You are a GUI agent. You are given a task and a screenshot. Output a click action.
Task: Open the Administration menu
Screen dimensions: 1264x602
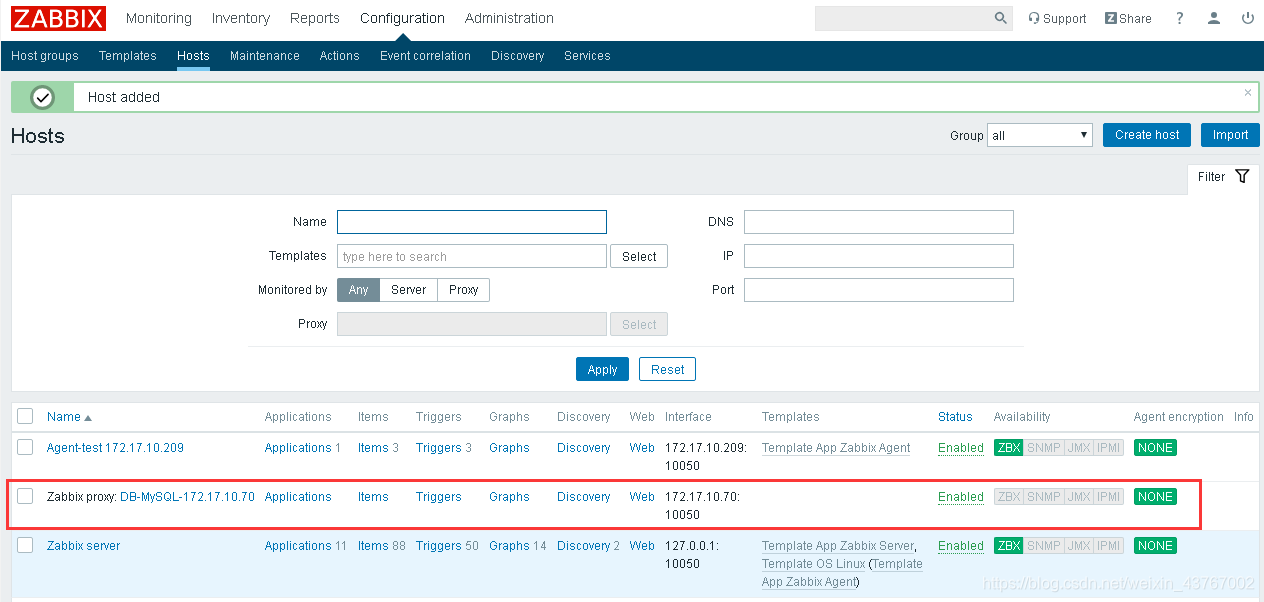(509, 18)
